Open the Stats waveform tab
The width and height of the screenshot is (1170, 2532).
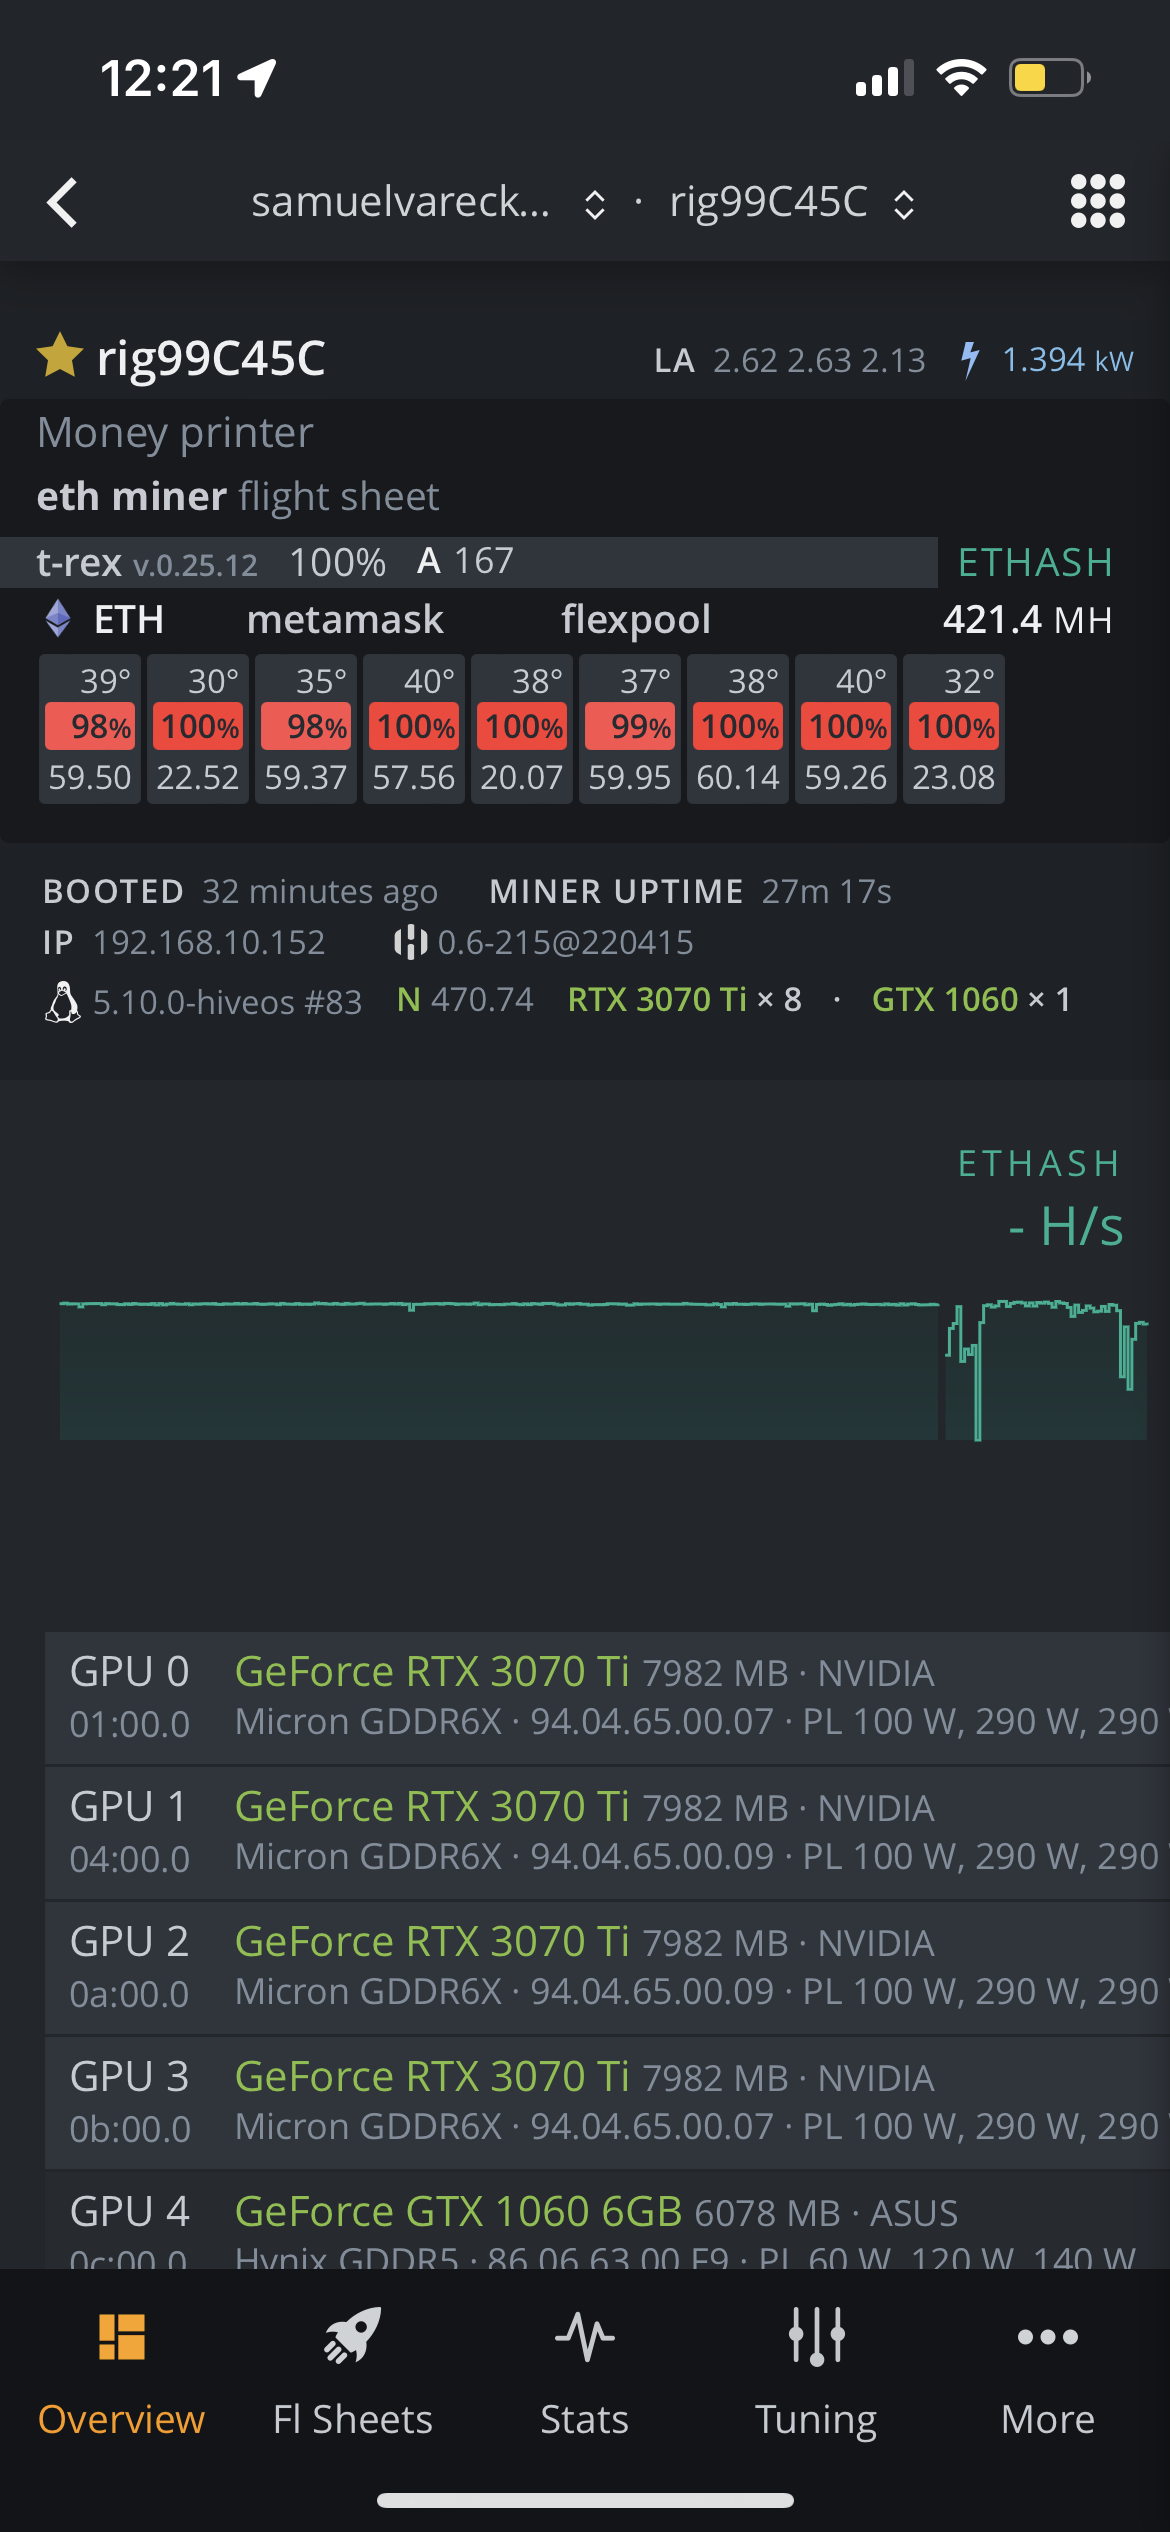coord(584,2338)
